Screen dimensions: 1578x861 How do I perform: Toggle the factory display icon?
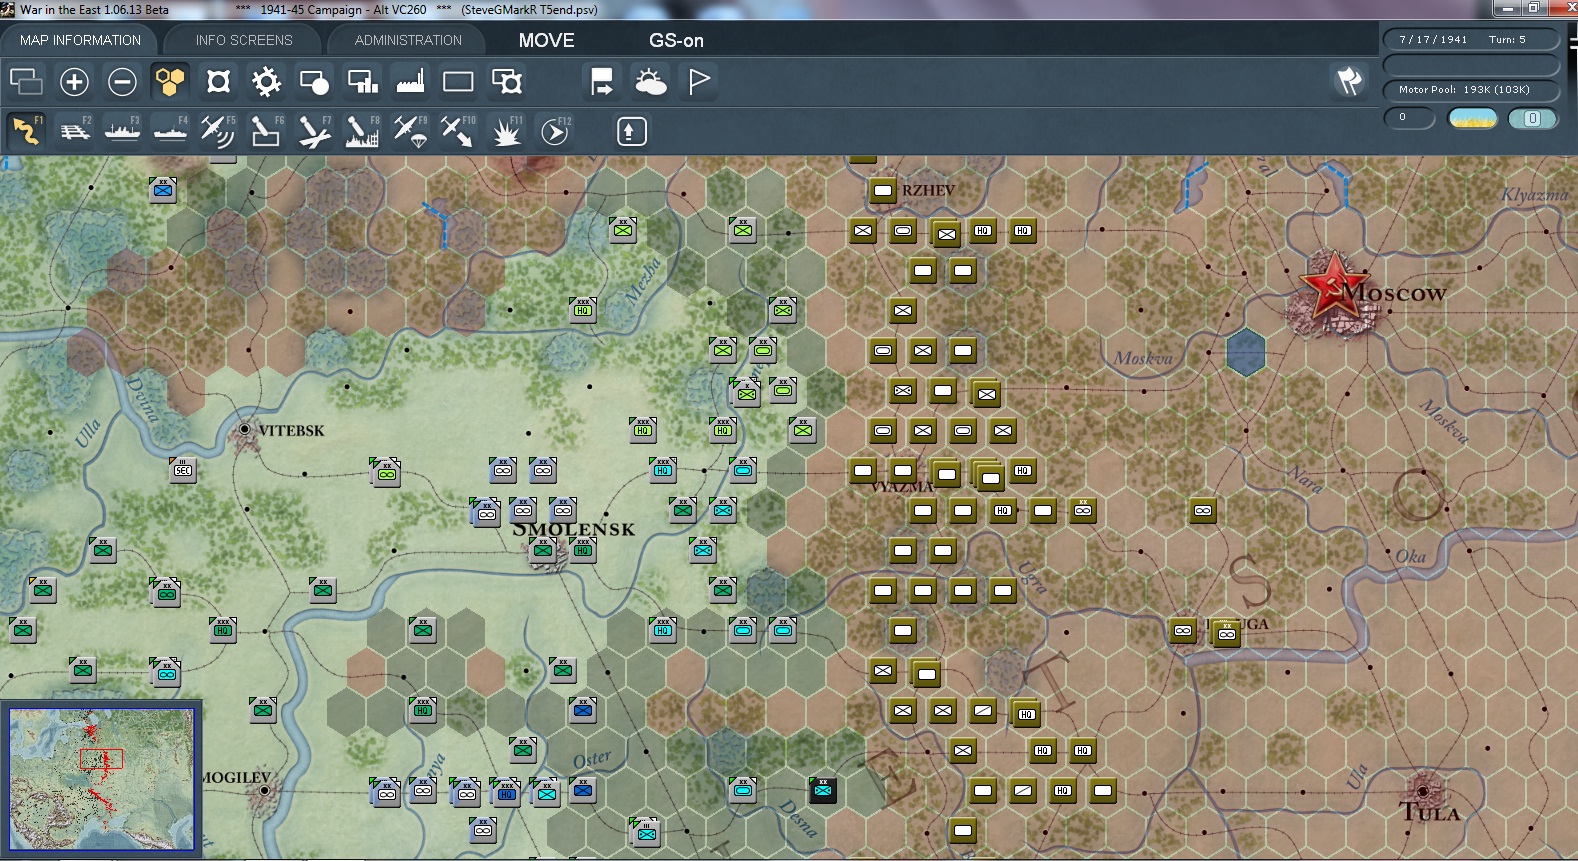coord(410,81)
